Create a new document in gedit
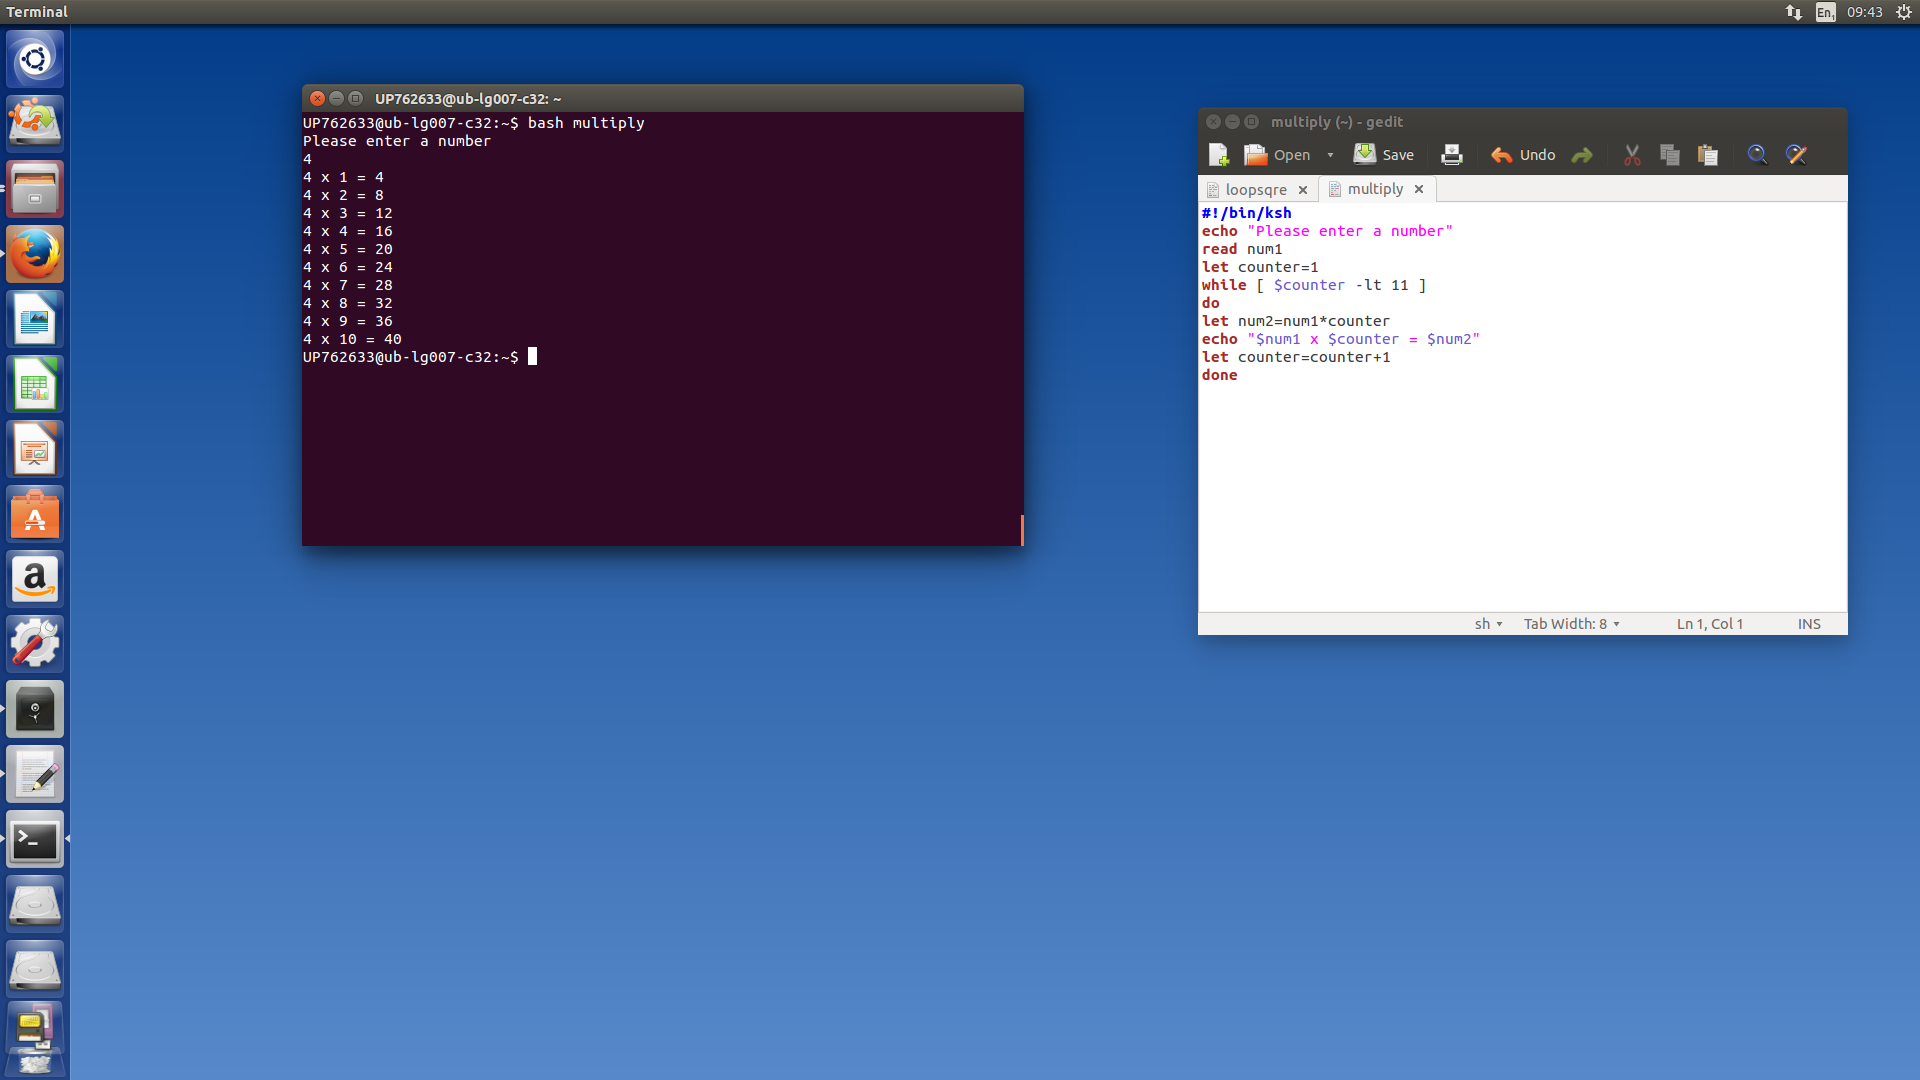The width and height of the screenshot is (1920, 1080). click(1218, 155)
